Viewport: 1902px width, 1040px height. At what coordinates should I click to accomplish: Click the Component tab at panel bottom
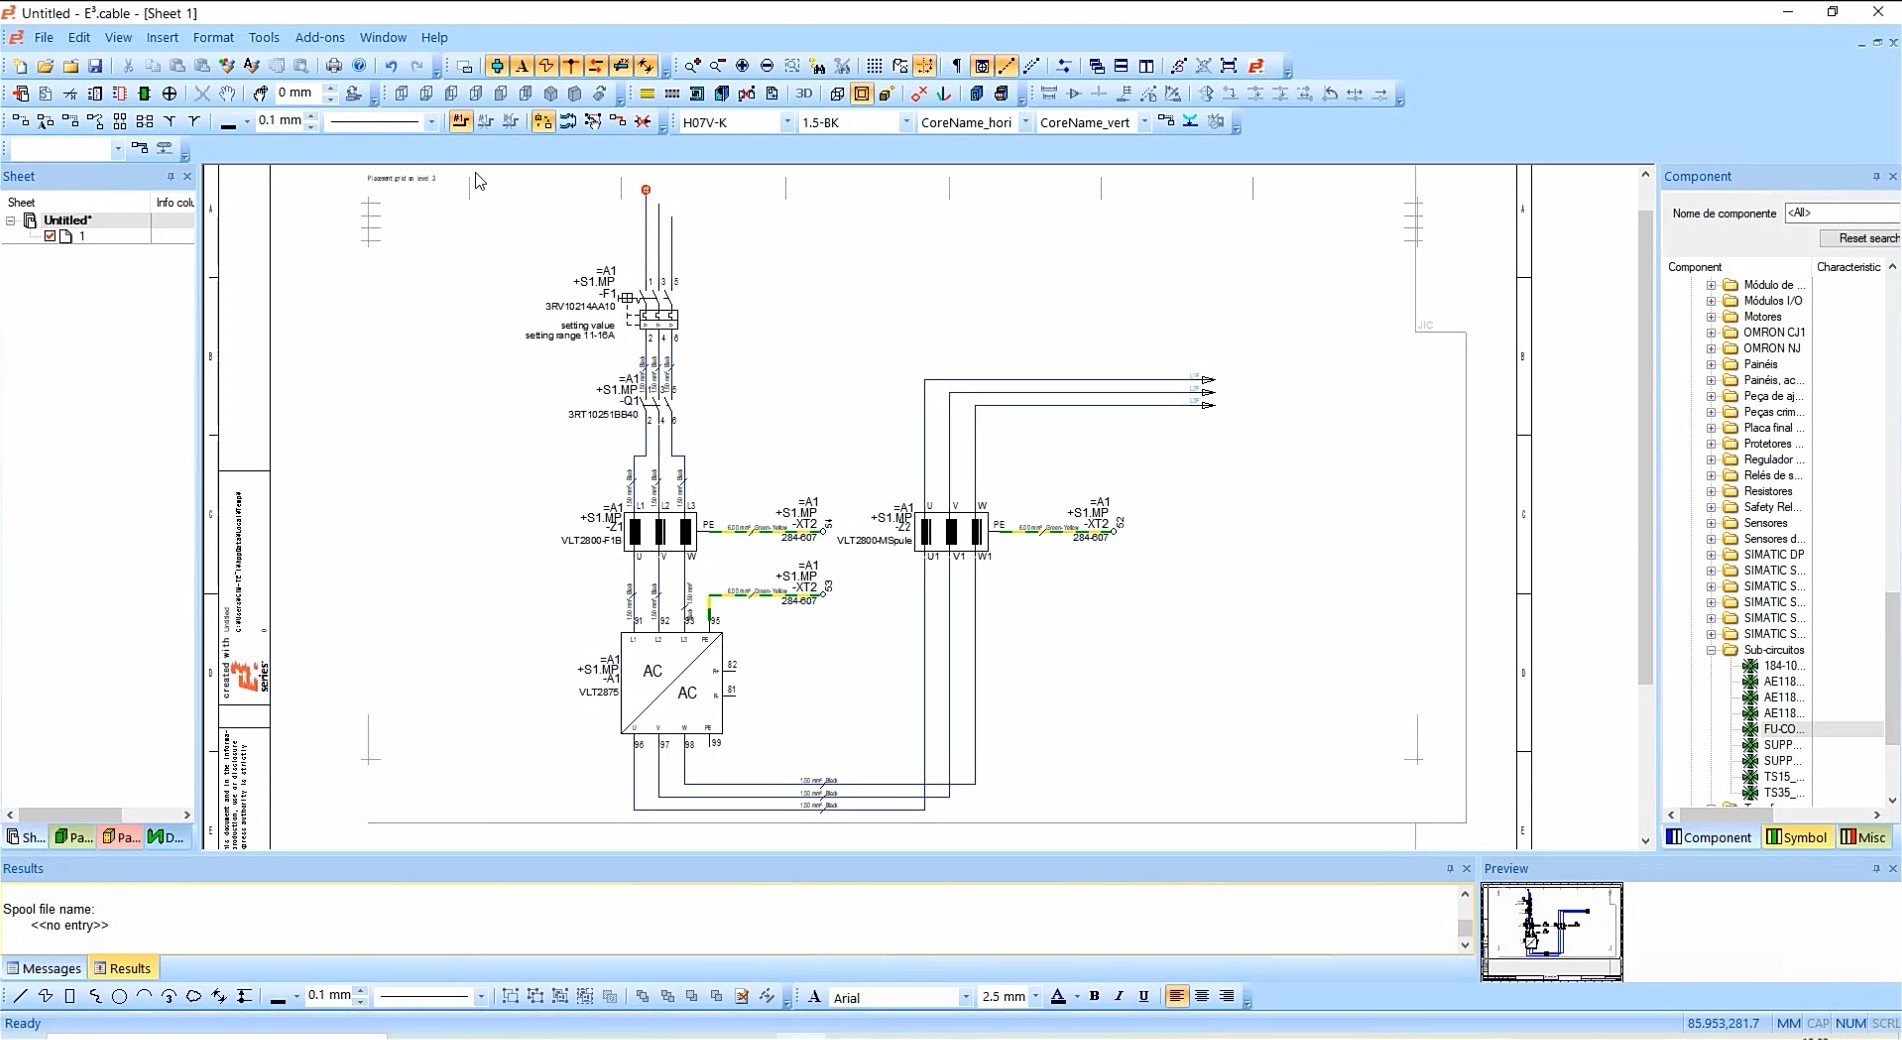tap(1709, 837)
